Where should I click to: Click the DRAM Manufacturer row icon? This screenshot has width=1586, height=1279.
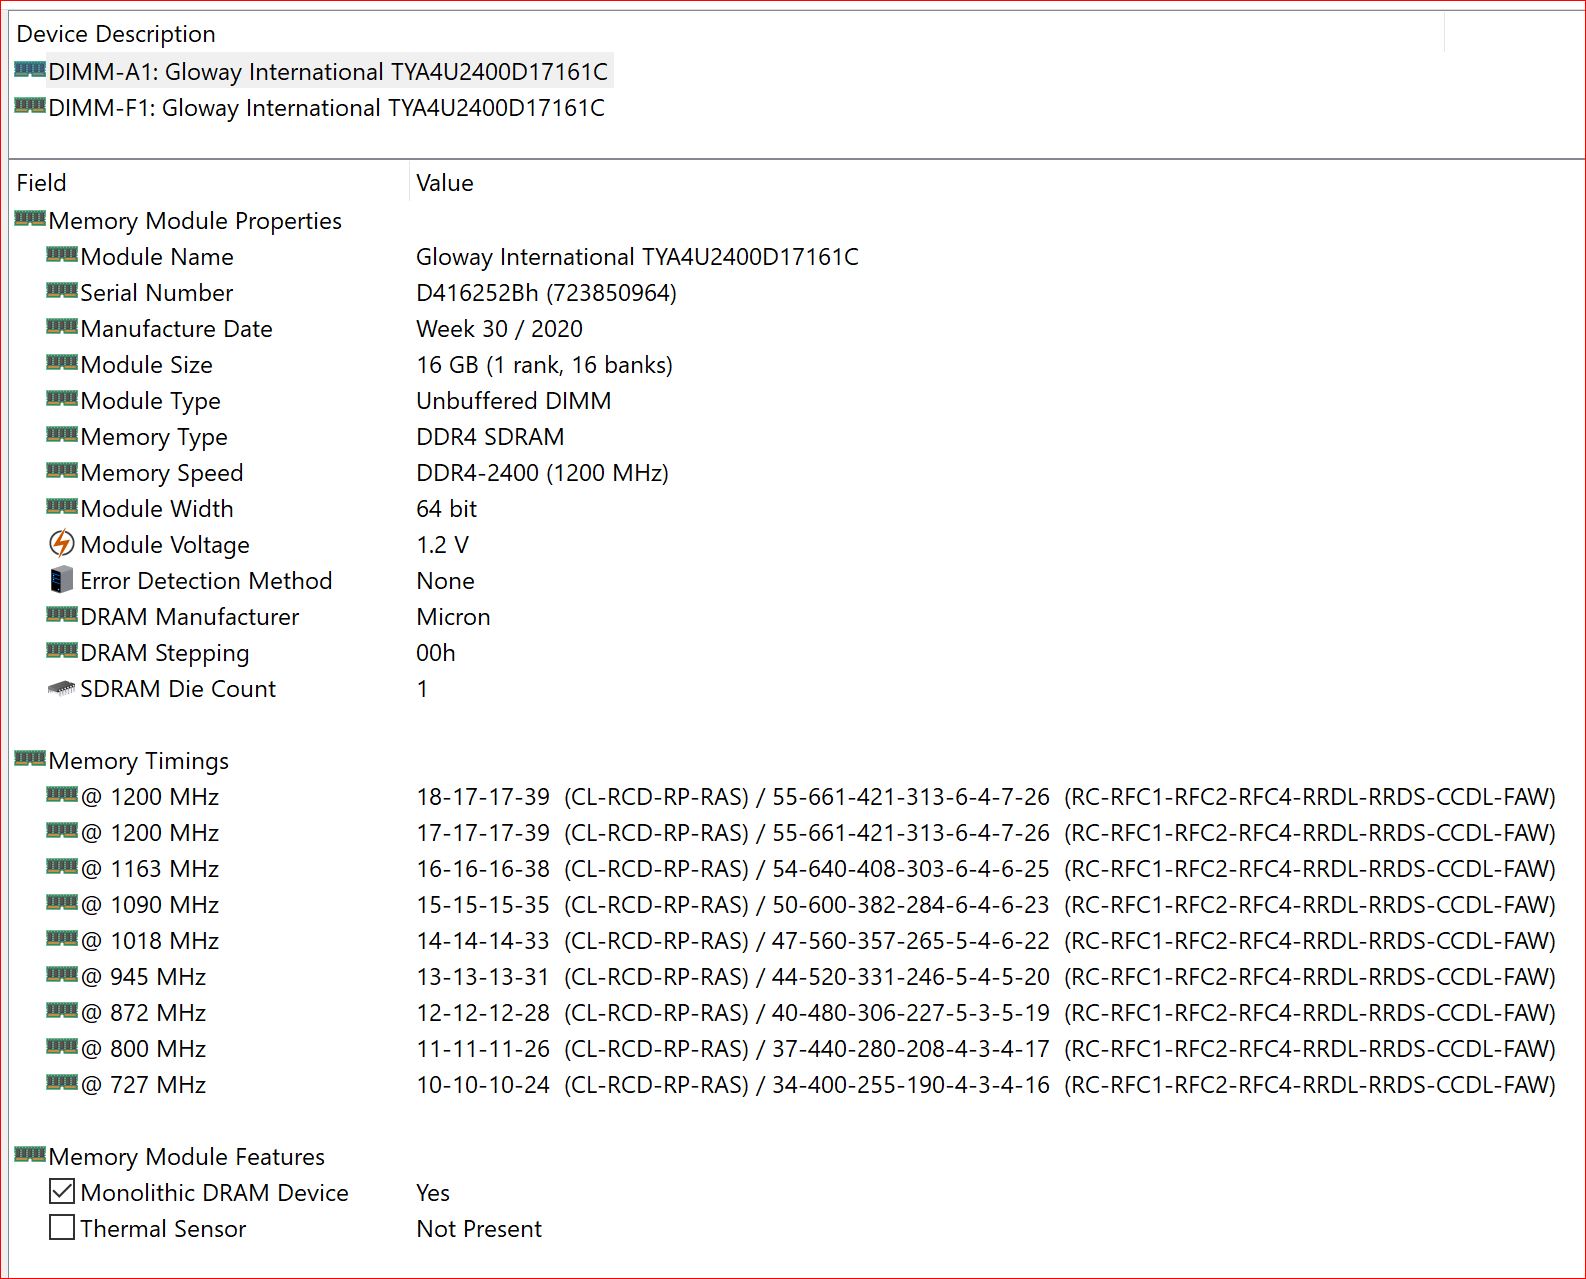point(62,615)
